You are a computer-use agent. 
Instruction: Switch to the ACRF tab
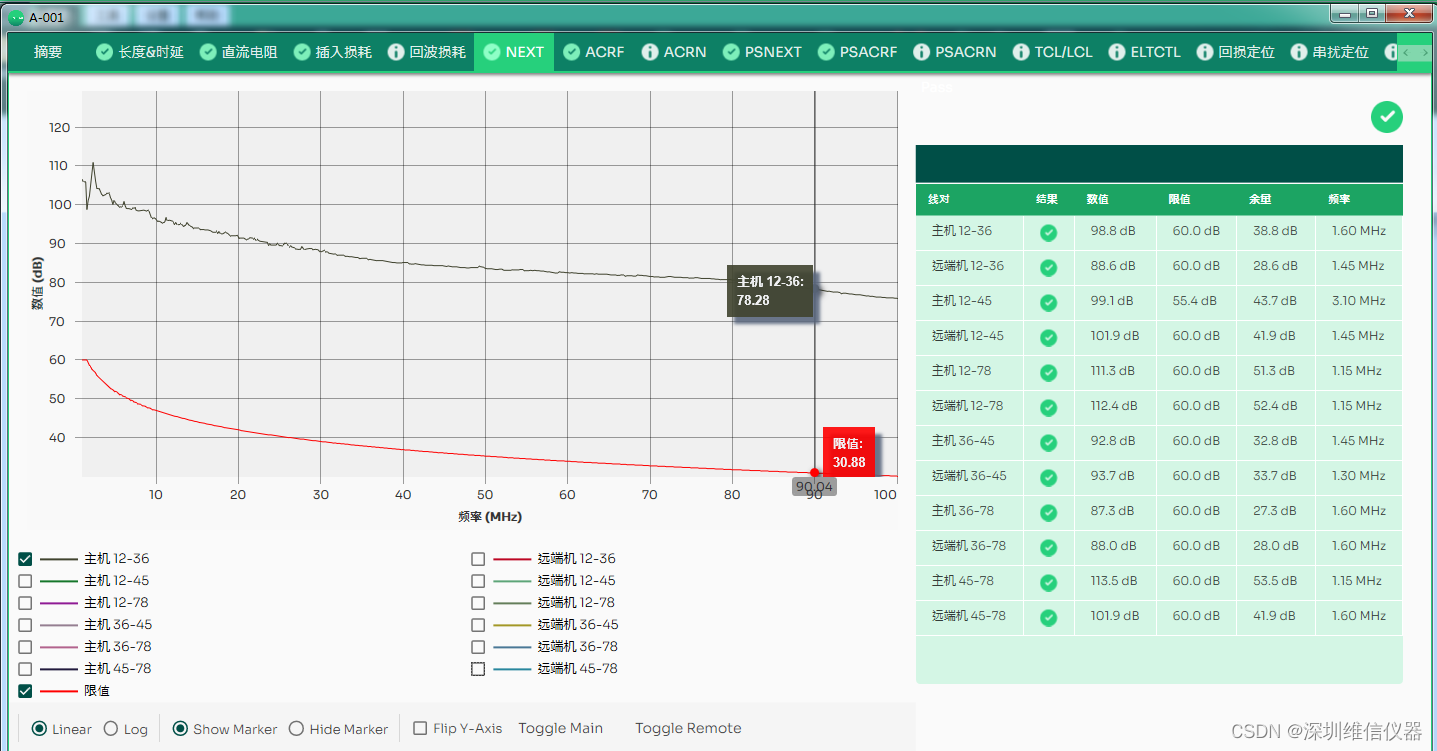coord(593,52)
